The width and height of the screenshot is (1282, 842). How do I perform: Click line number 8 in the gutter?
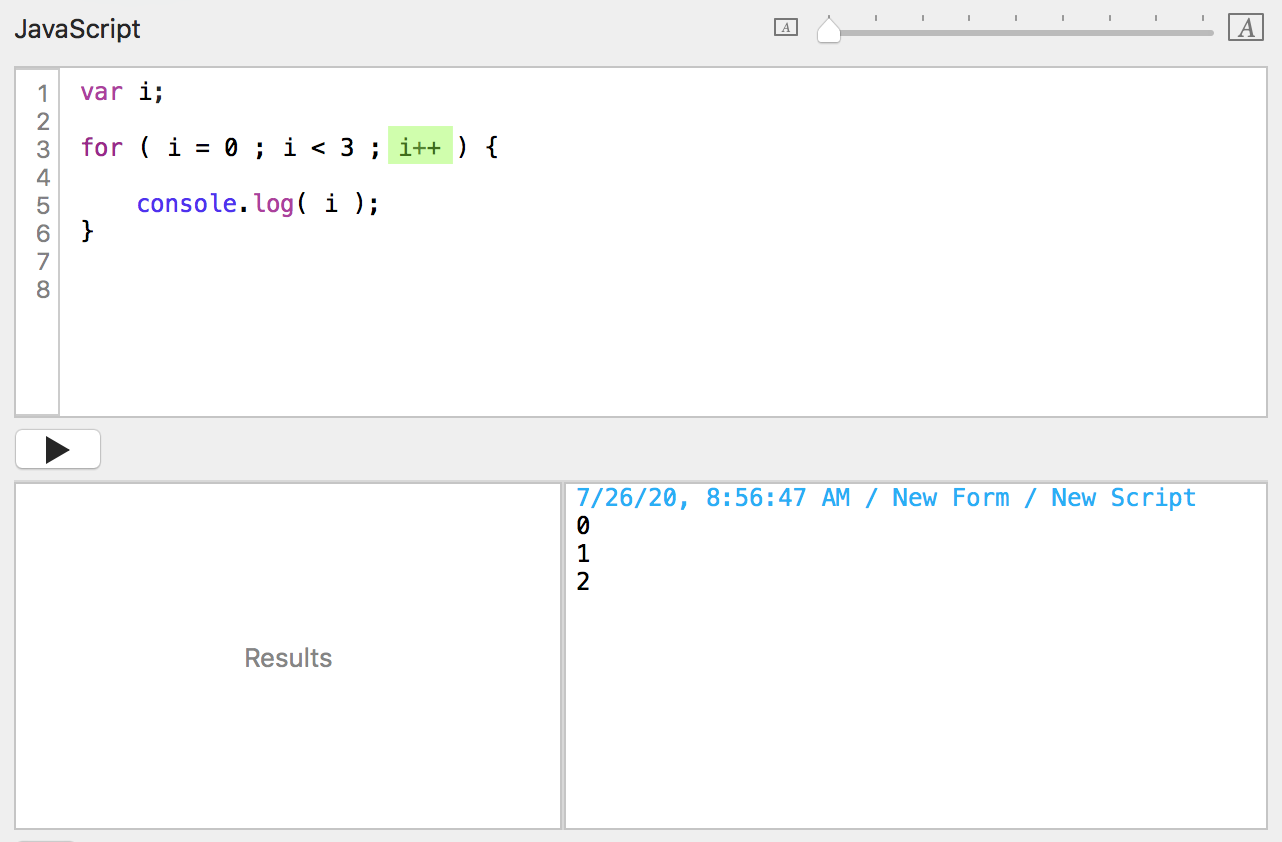tap(43, 290)
